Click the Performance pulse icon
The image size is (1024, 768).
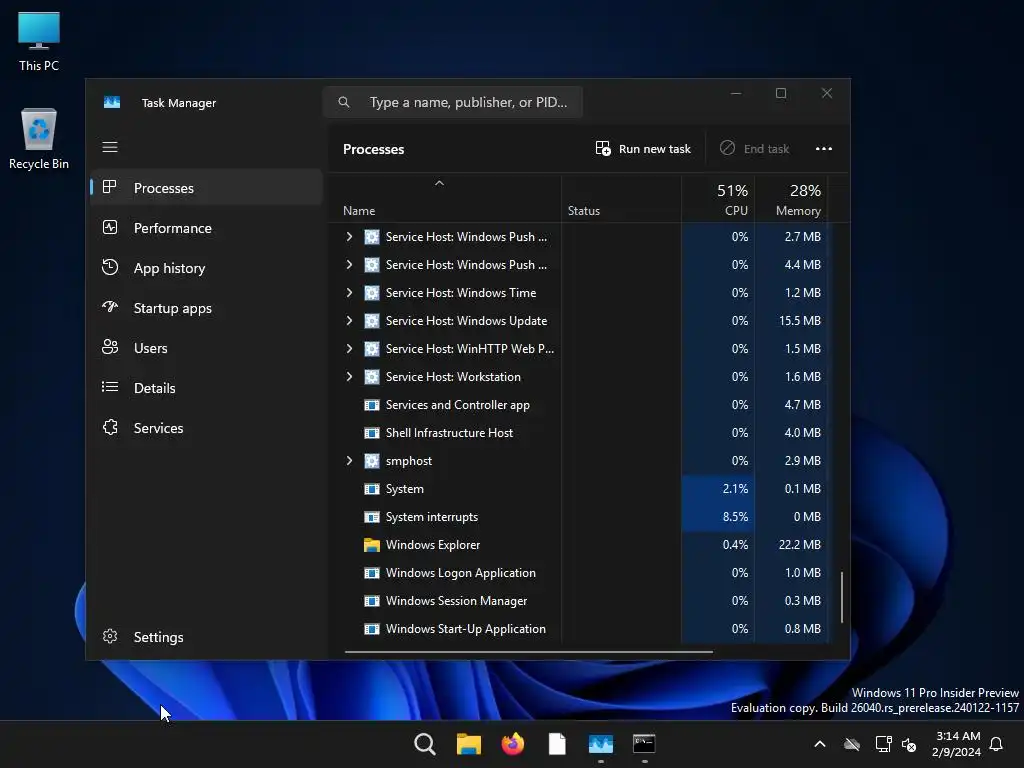110,227
